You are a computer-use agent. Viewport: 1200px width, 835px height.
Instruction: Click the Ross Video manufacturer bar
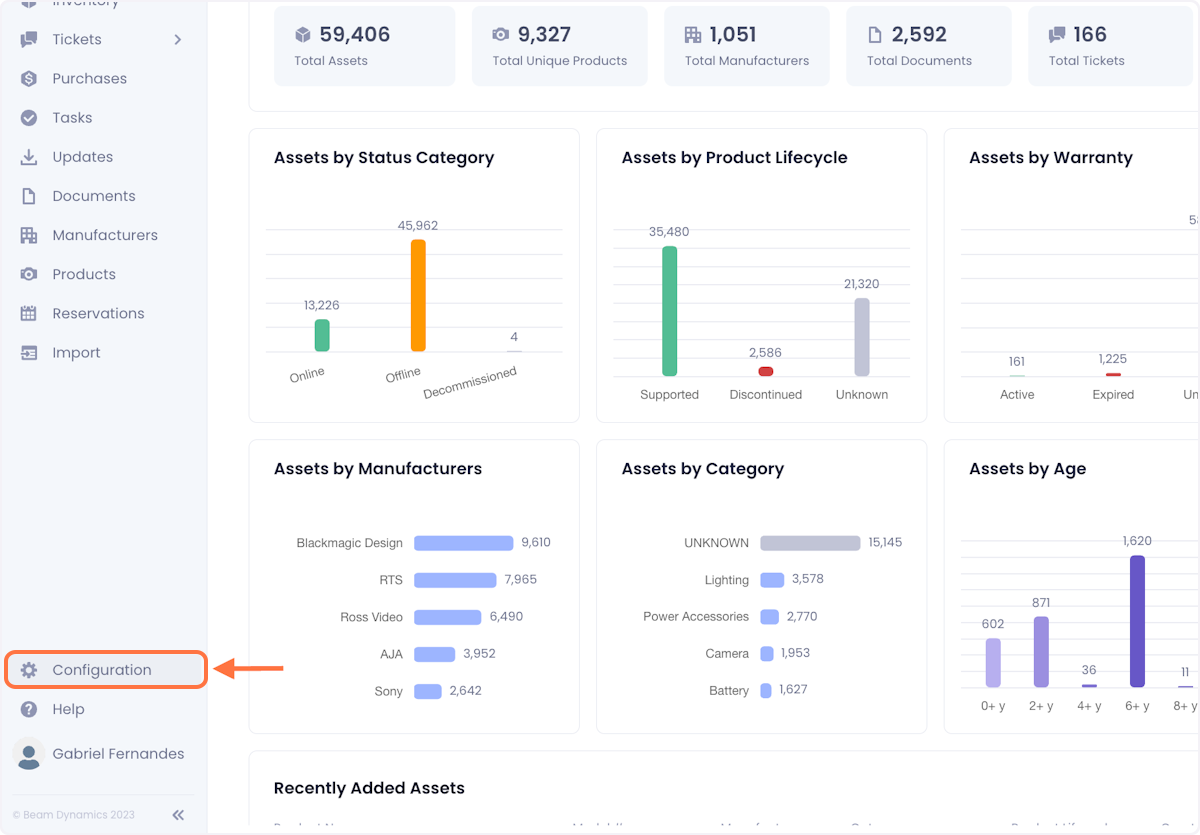(448, 617)
